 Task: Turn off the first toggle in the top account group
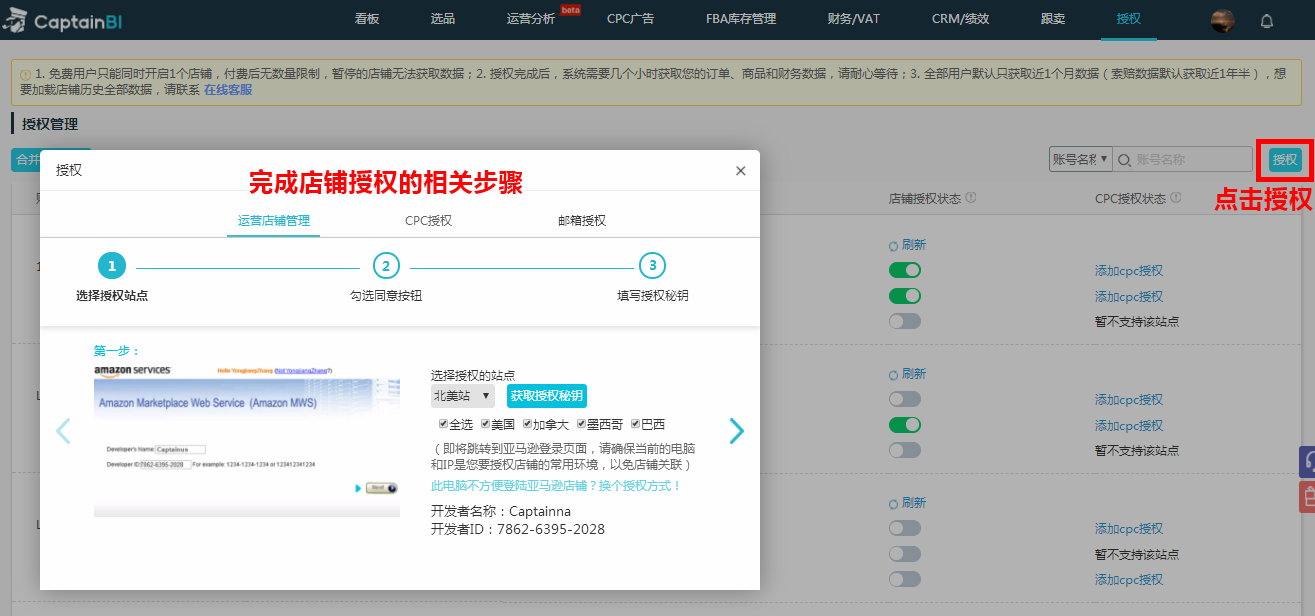(x=905, y=270)
